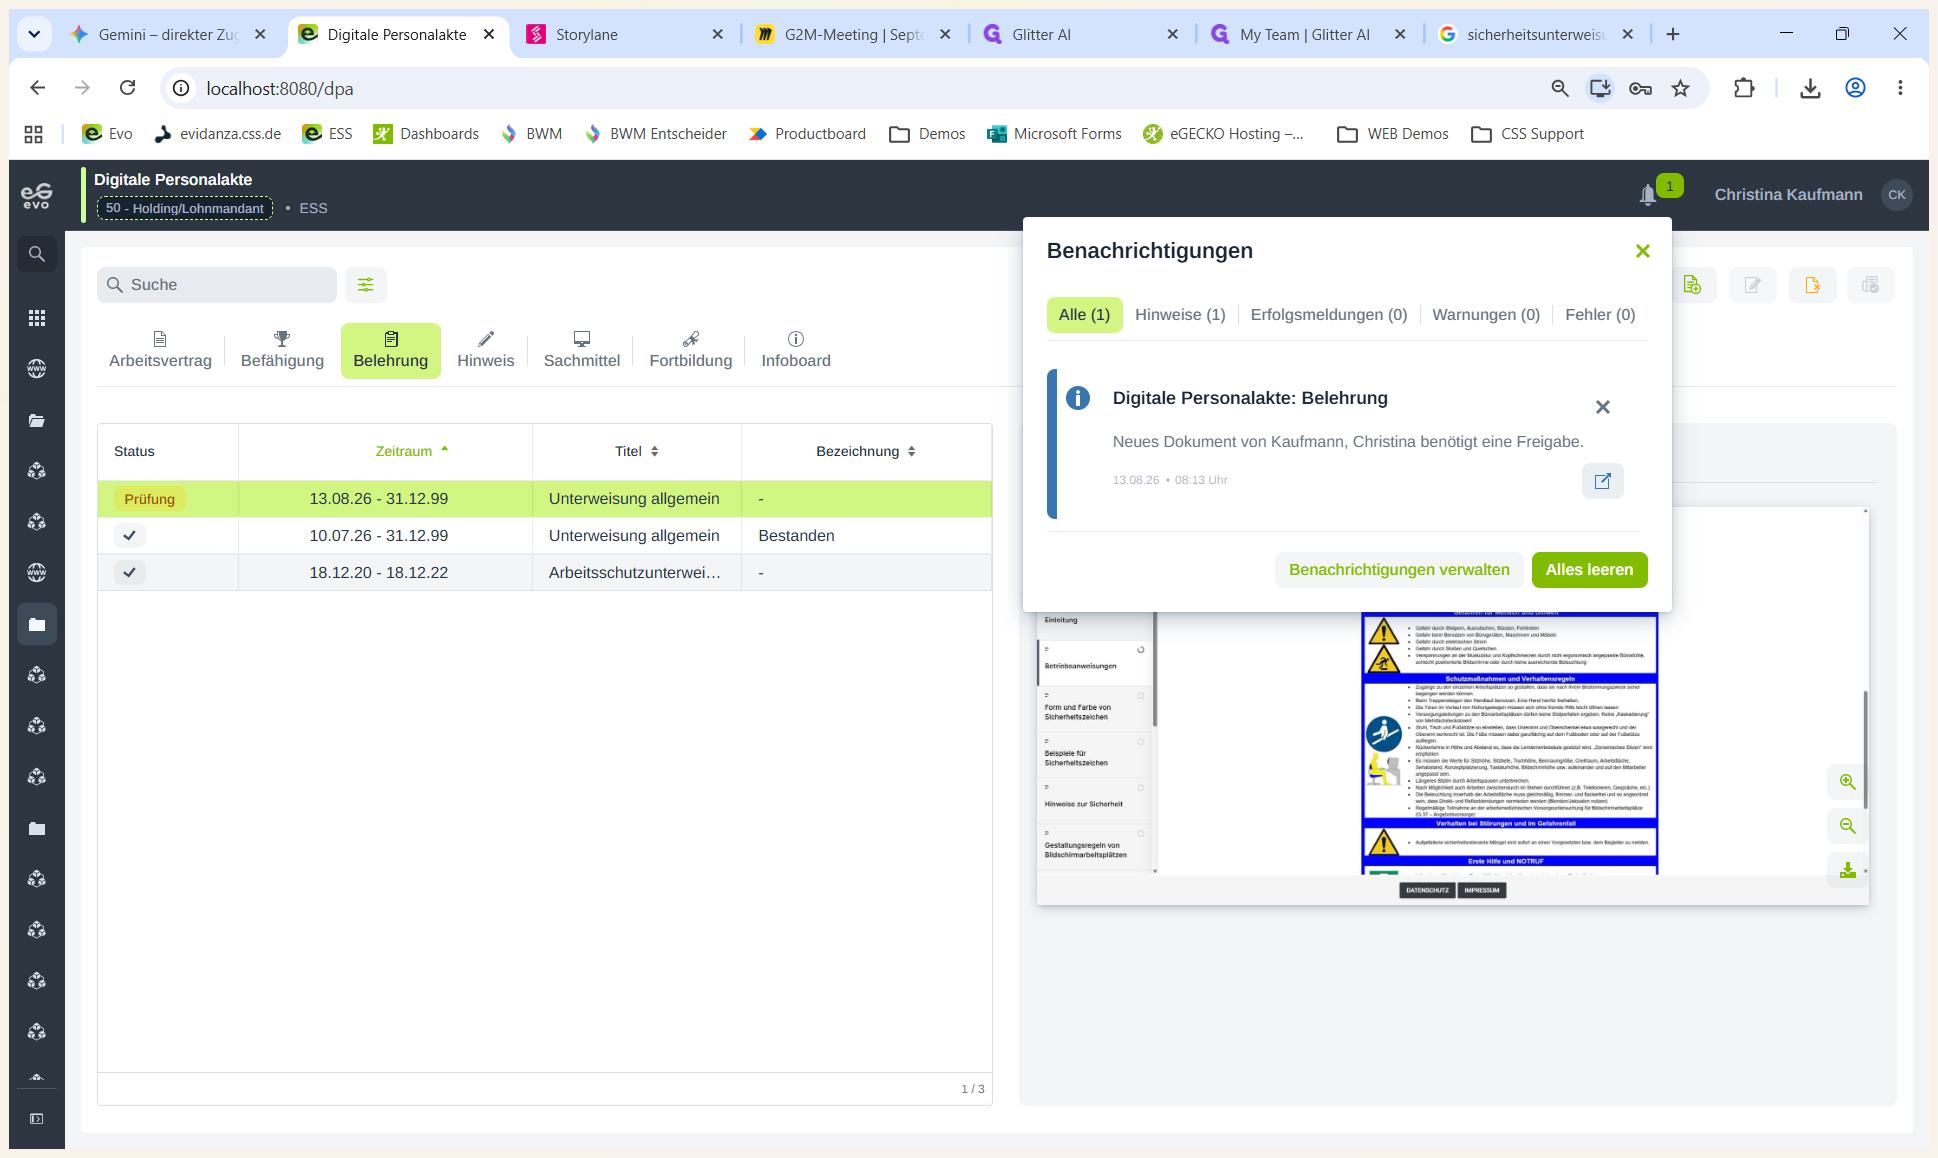Click the blue info icon in notification
Screen dimensions: 1938x1158
pyautogui.click(x=1078, y=398)
